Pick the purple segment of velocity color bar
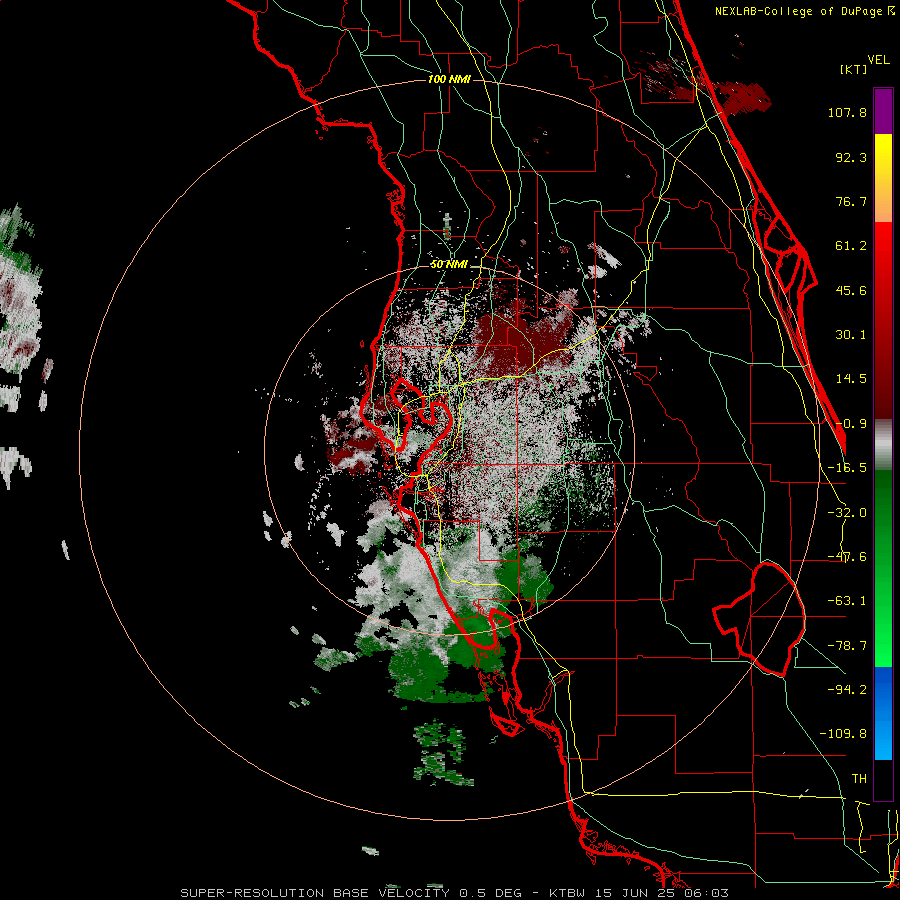The height and width of the screenshot is (900, 900). 883,111
